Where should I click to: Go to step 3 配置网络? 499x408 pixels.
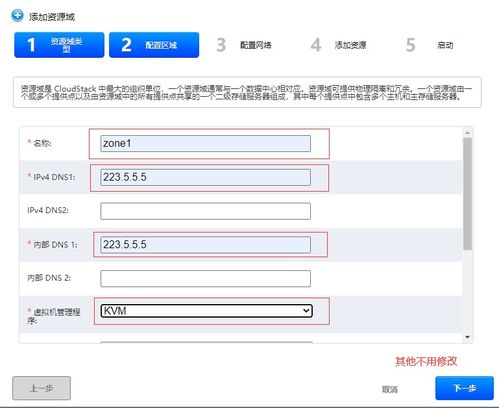[x=244, y=45]
